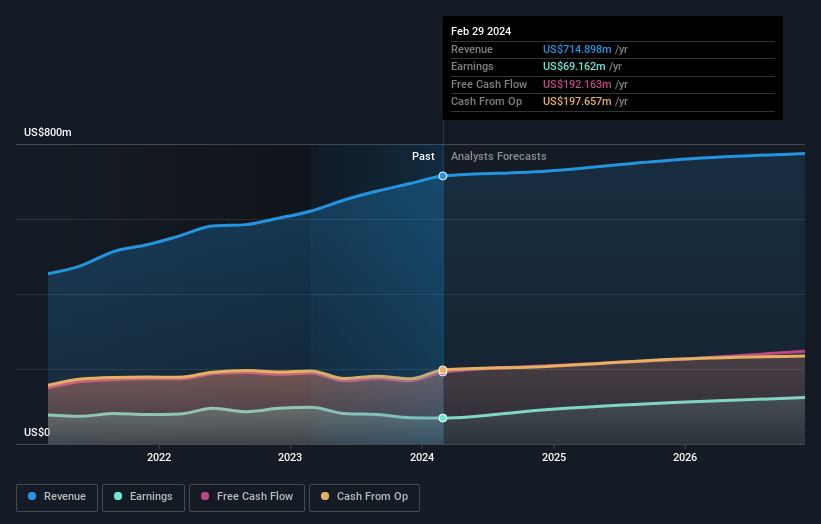Click the 2026 x-axis label
This screenshot has width=821, height=524.
[685, 457]
